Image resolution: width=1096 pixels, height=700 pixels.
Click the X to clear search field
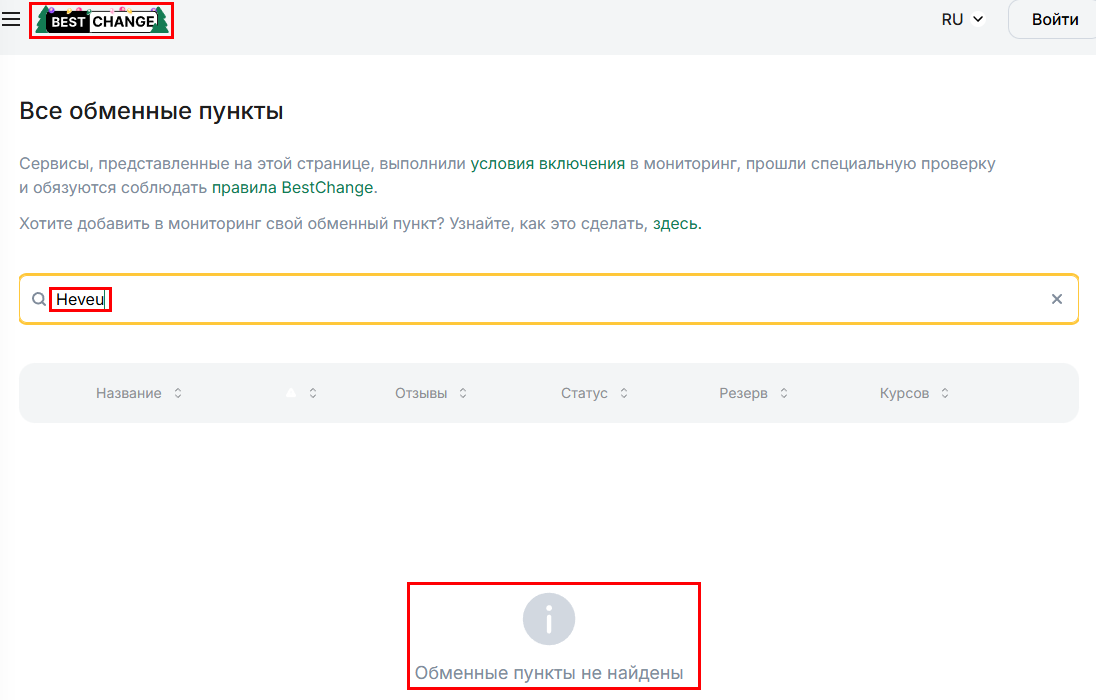point(1056,298)
